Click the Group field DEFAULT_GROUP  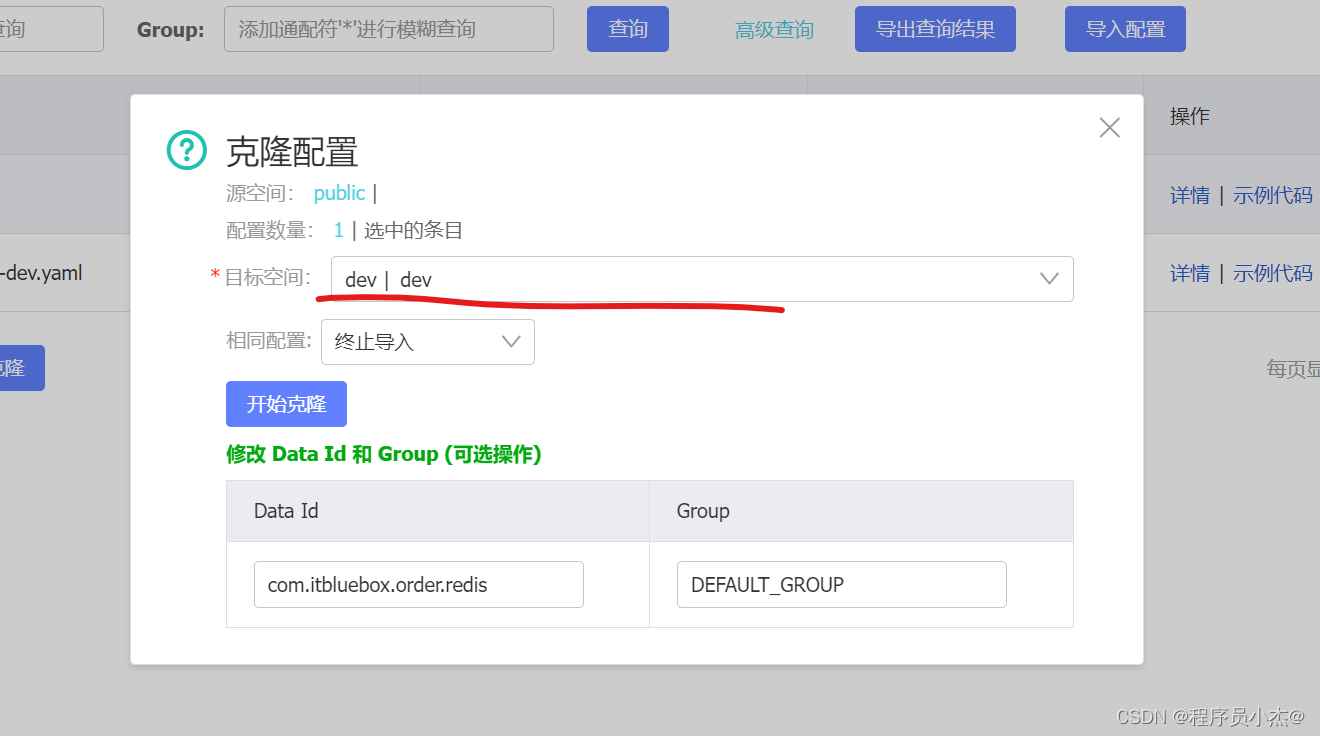click(842, 584)
